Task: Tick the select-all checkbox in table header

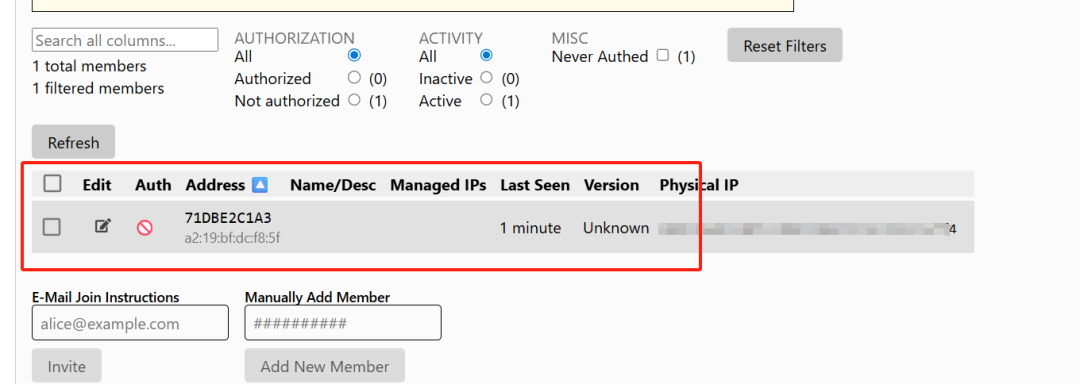Action: pyautogui.click(x=52, y=184)
